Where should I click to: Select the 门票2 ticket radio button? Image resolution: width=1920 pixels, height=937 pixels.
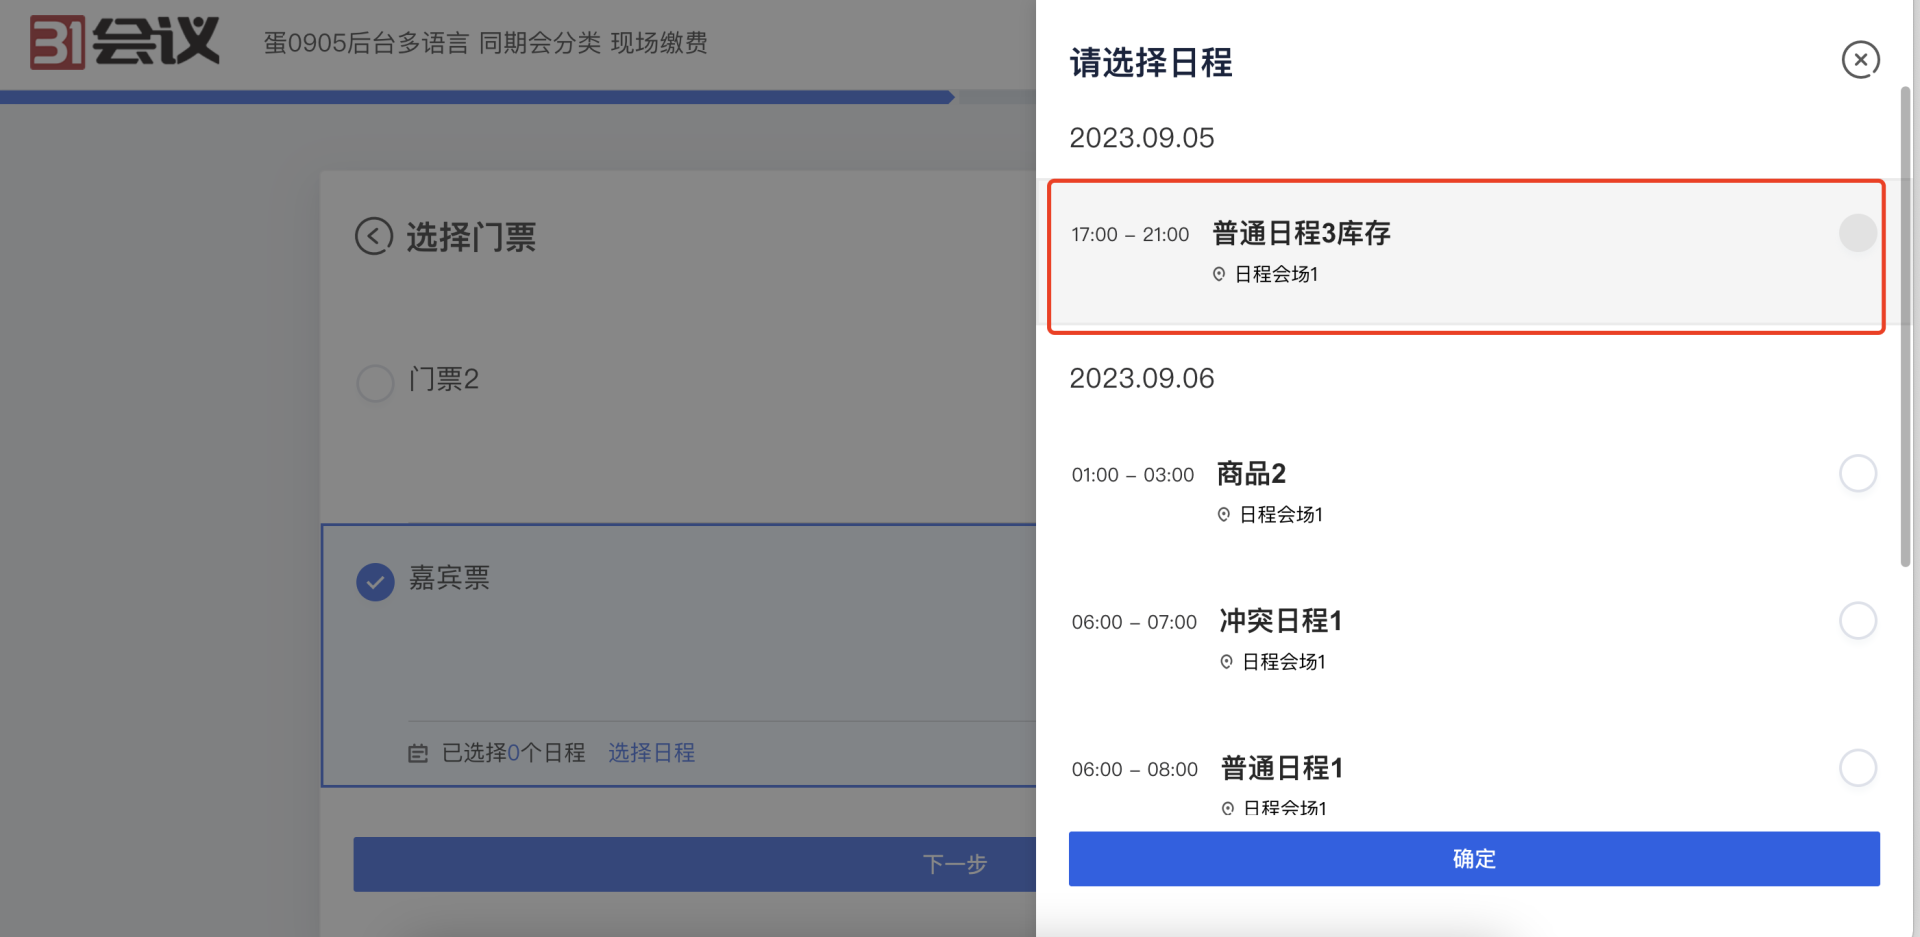tap(375, 382)
